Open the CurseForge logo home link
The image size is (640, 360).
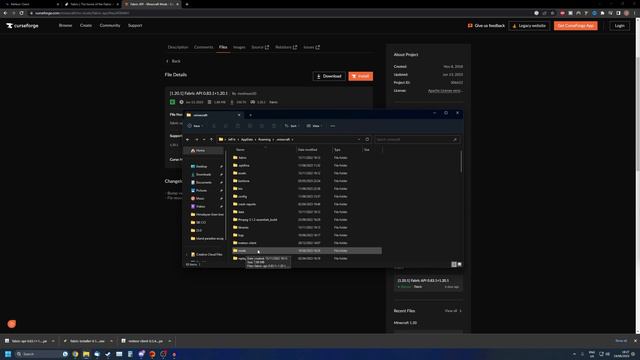(22, 26)
